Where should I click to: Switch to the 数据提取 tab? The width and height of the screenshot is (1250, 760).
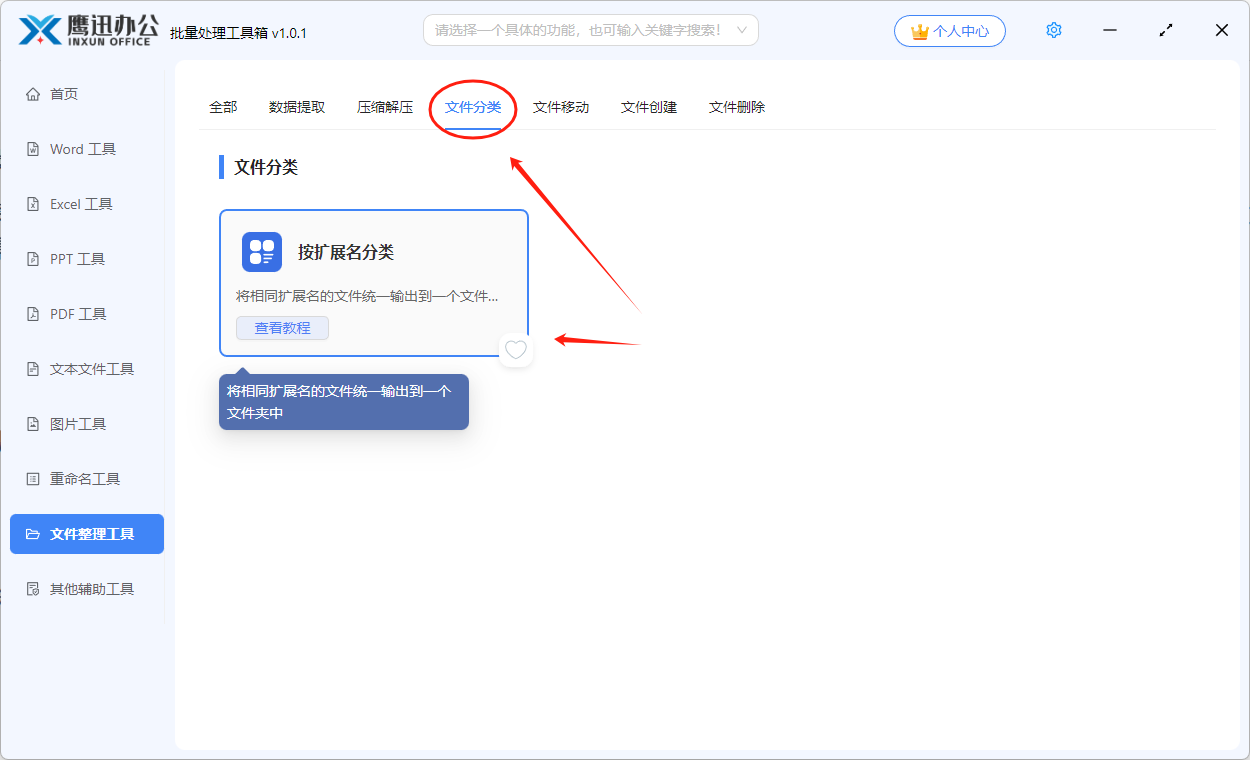(x=297, y=107)
